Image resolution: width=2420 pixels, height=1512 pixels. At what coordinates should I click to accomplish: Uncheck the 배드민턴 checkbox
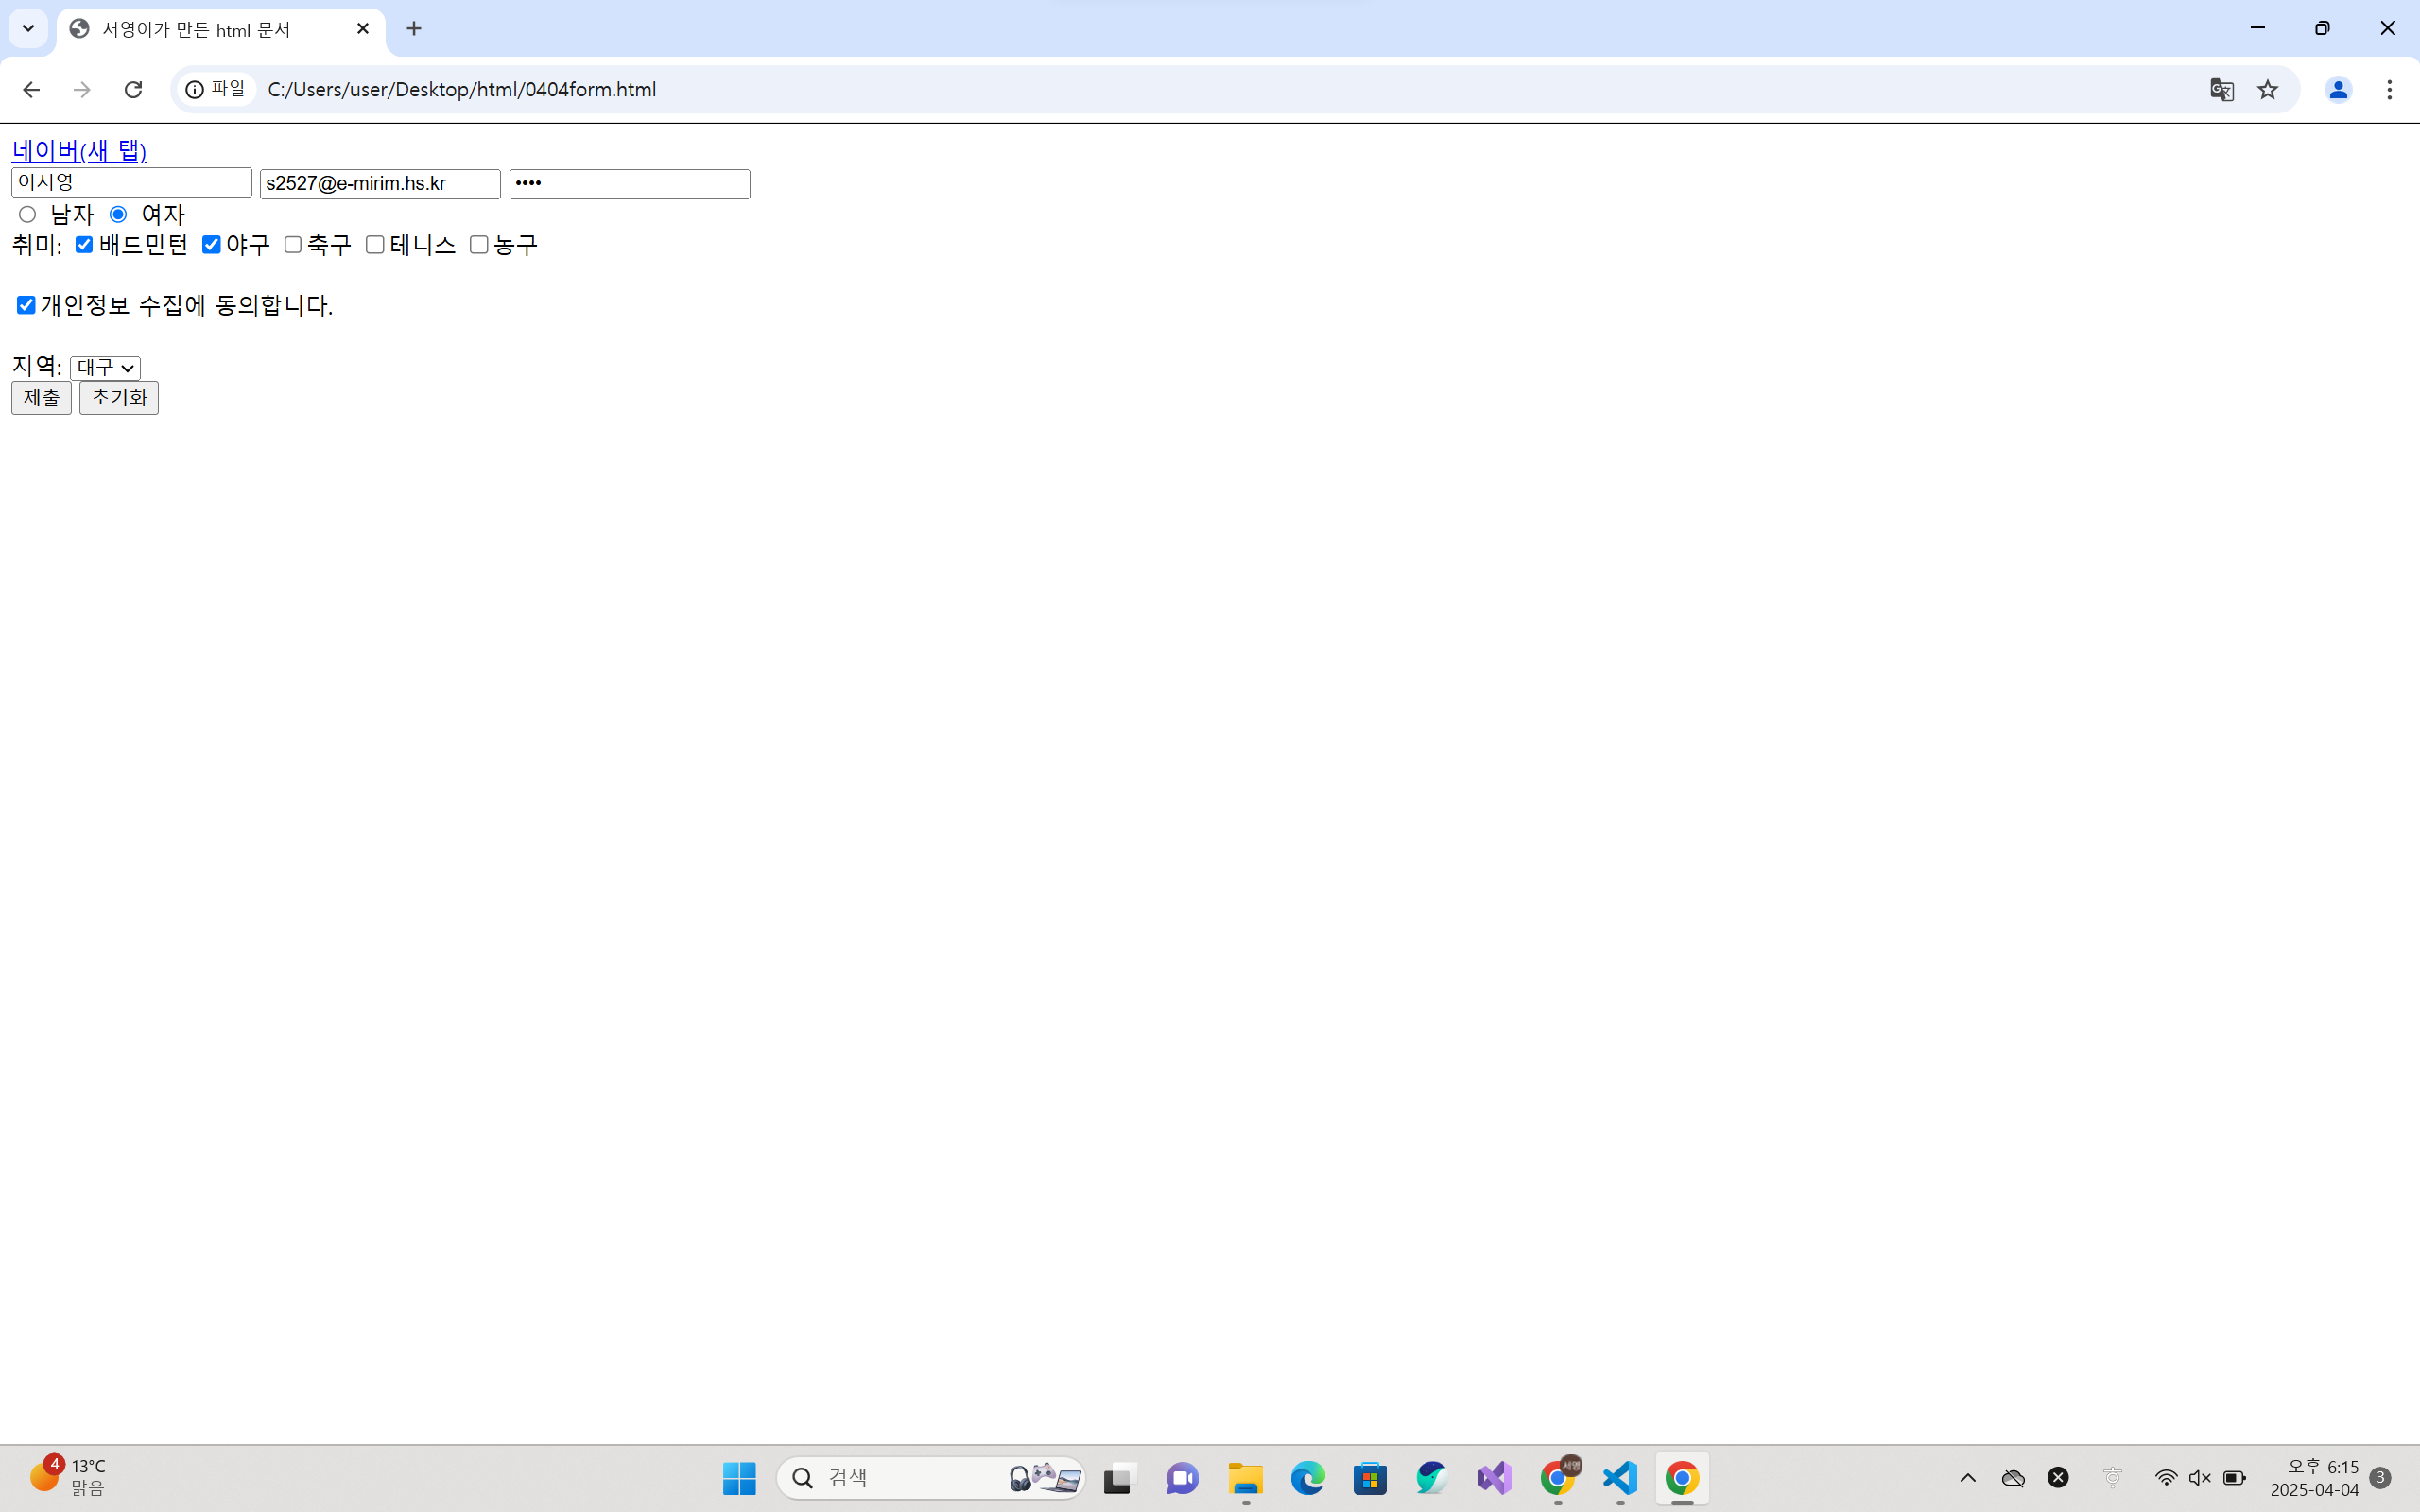tap(85, 245)
